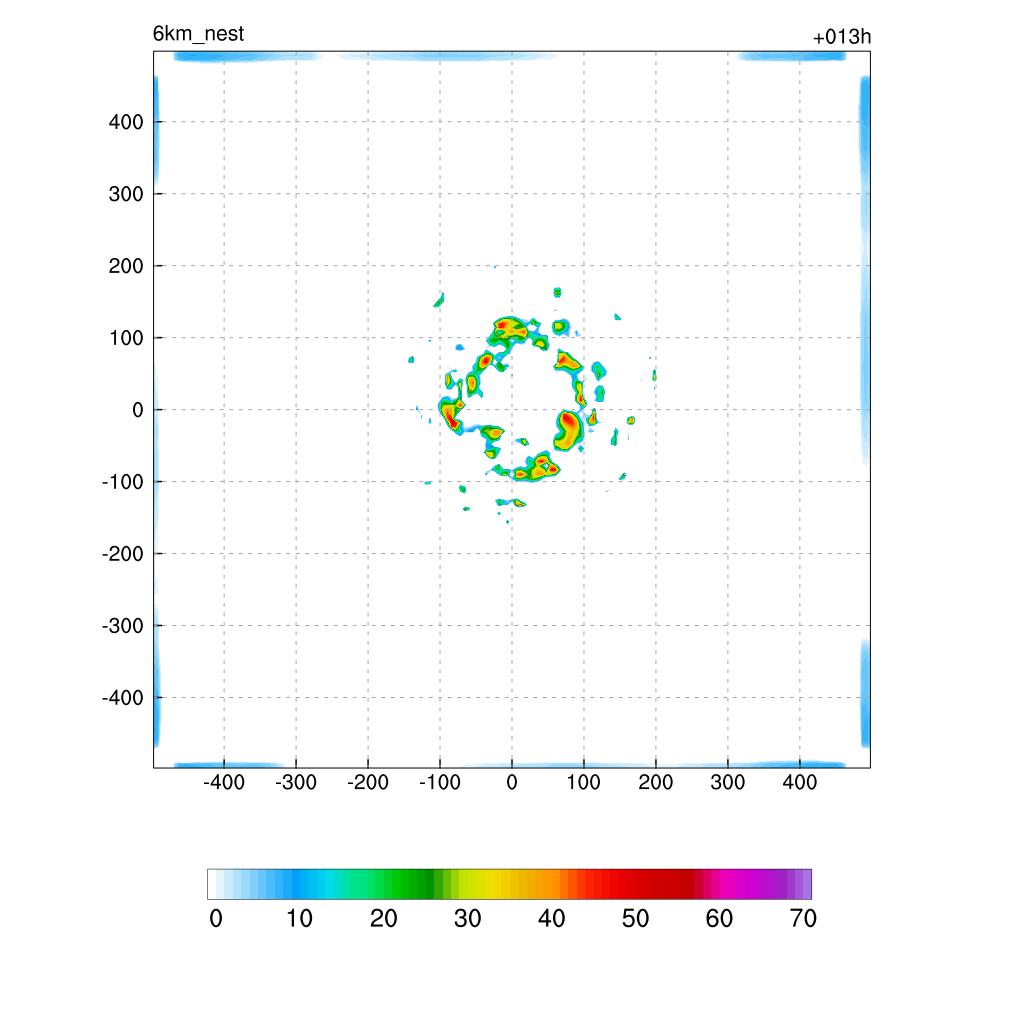The width and height of the screenshot is (1024, 1024).
Task: Click the colorbar label 50
Action: (635, 919)
